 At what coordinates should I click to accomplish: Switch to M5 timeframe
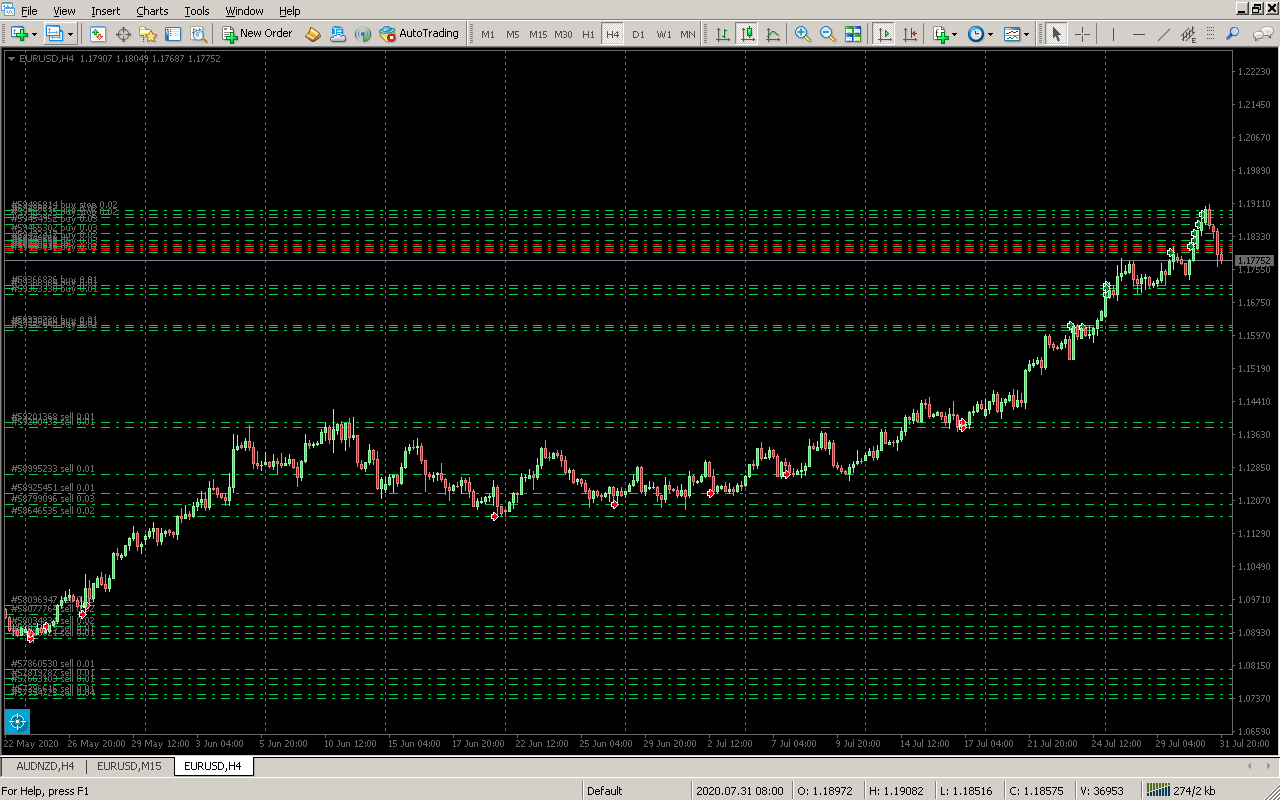coord(513,34)
